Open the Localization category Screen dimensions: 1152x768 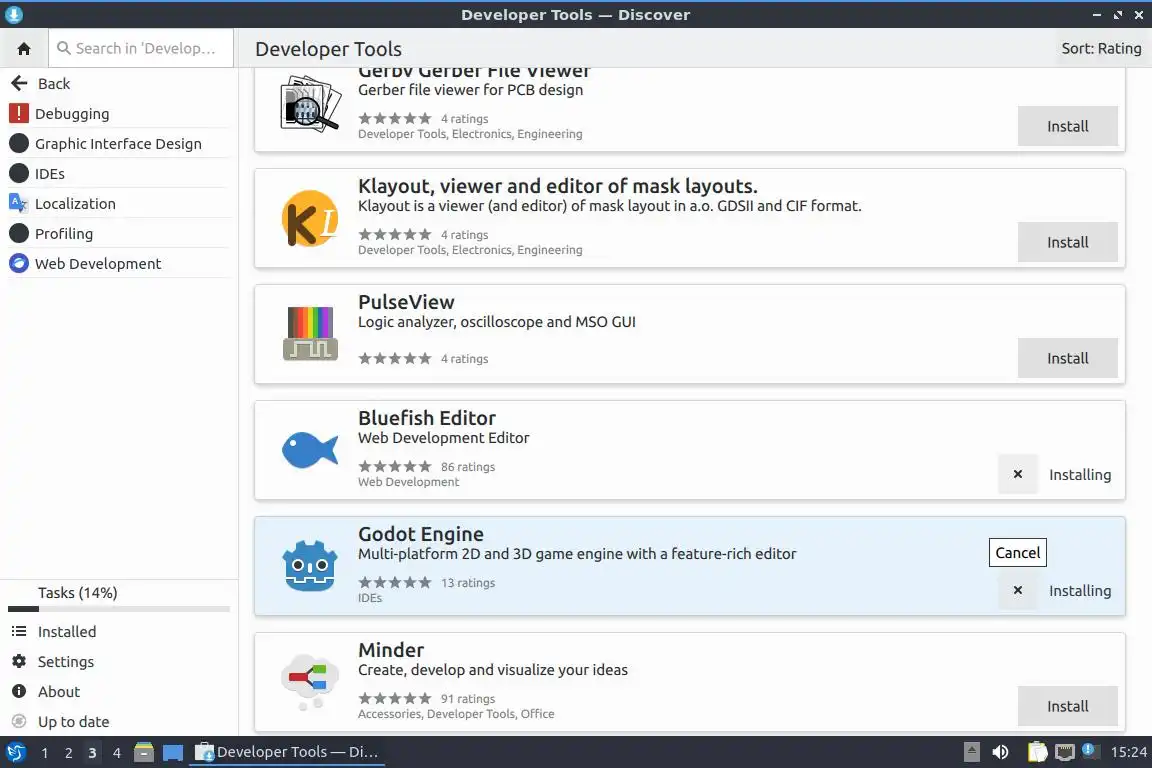tap(119, 204)
